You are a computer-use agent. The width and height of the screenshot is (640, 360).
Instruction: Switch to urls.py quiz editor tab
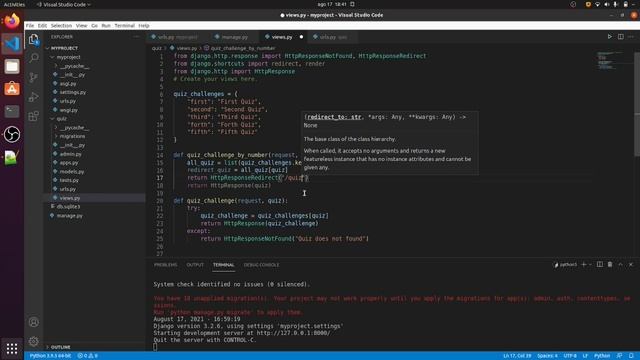(333, 37)
